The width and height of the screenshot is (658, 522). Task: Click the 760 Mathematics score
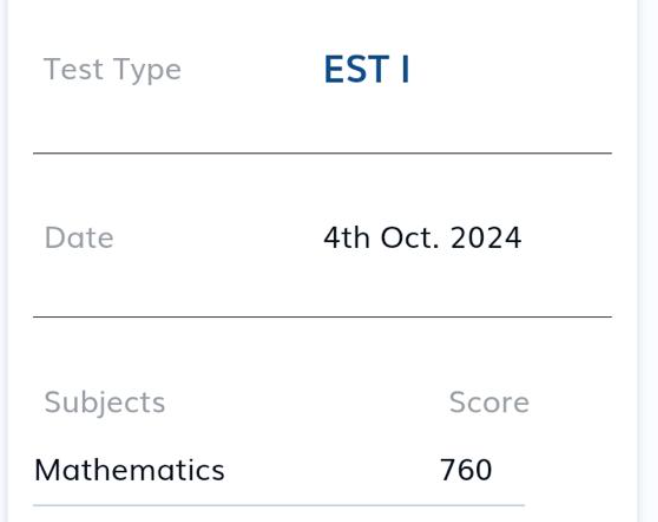coord(466,470)
